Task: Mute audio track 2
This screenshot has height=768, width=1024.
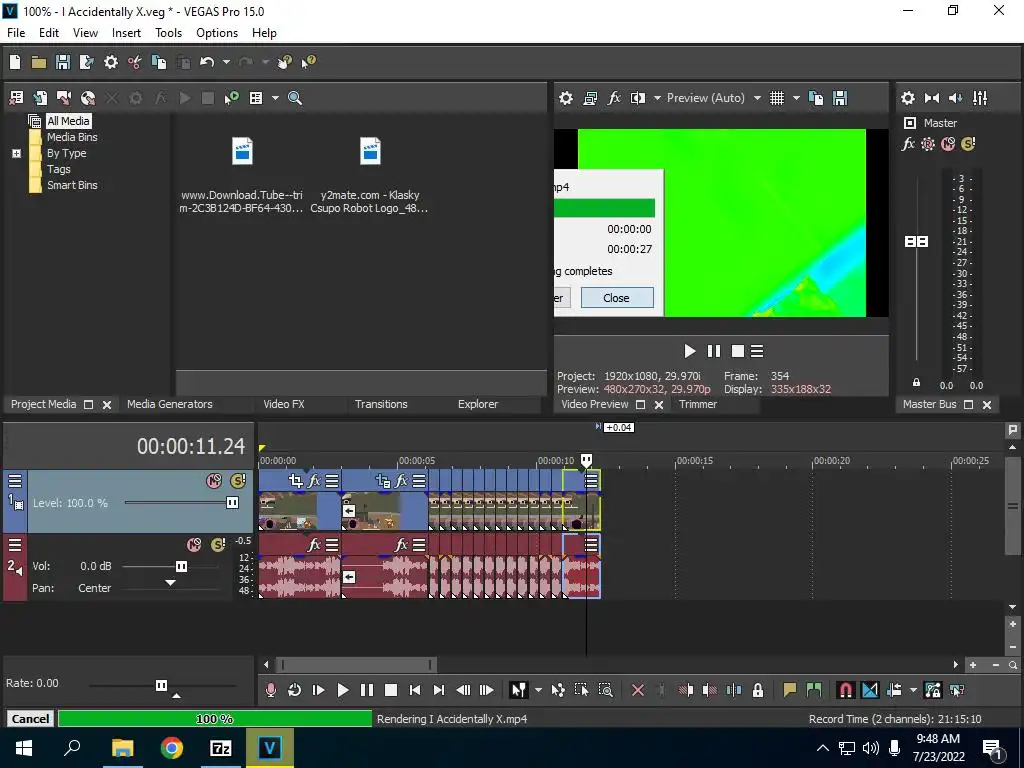Action: pyautogui.click(x=194, y=545)
